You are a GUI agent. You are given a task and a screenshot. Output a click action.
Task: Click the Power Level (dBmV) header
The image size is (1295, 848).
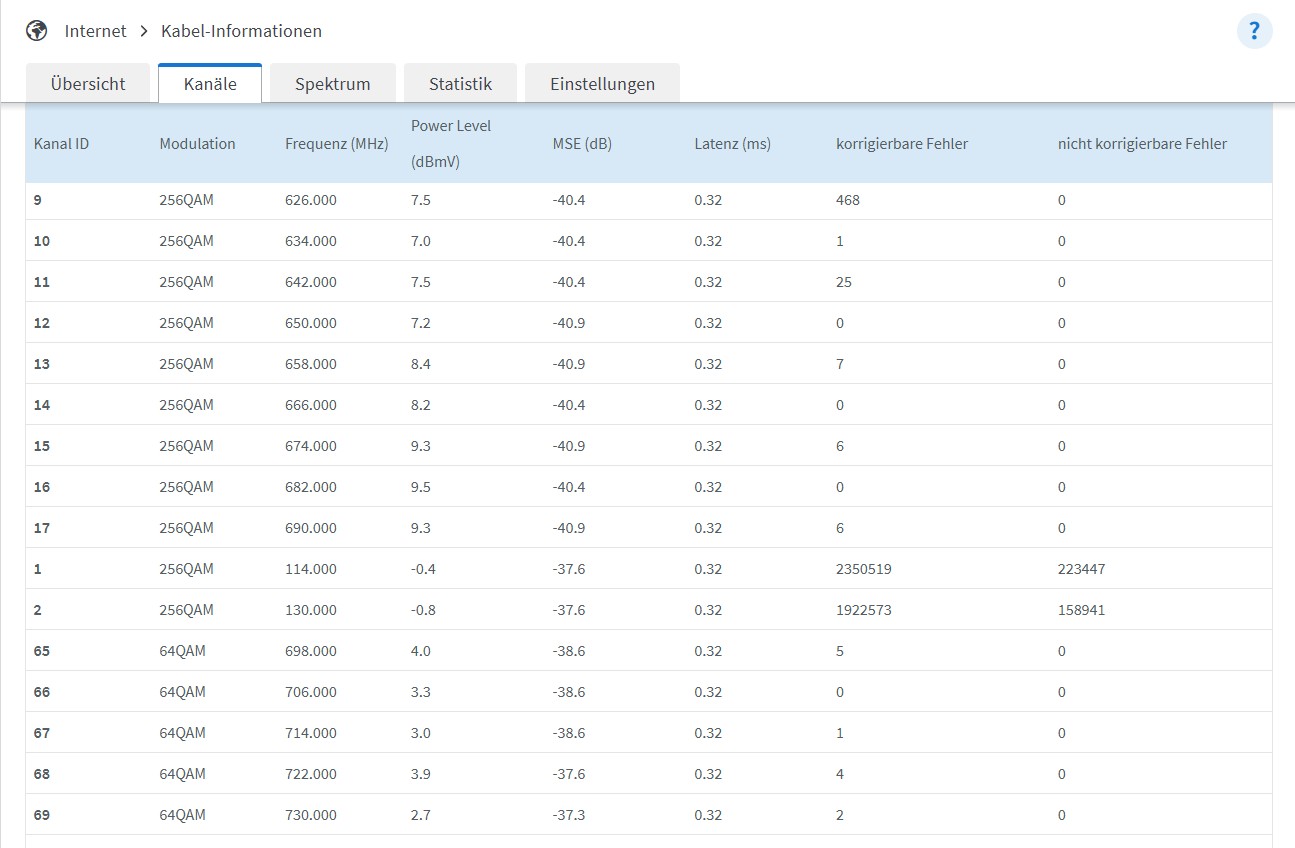[450, 143]
